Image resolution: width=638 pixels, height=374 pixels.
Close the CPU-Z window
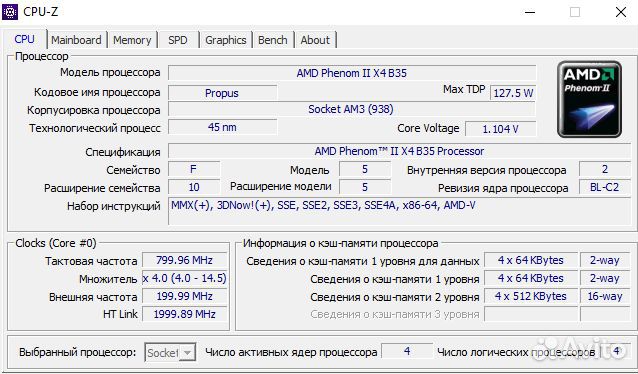tap(621, 12)
